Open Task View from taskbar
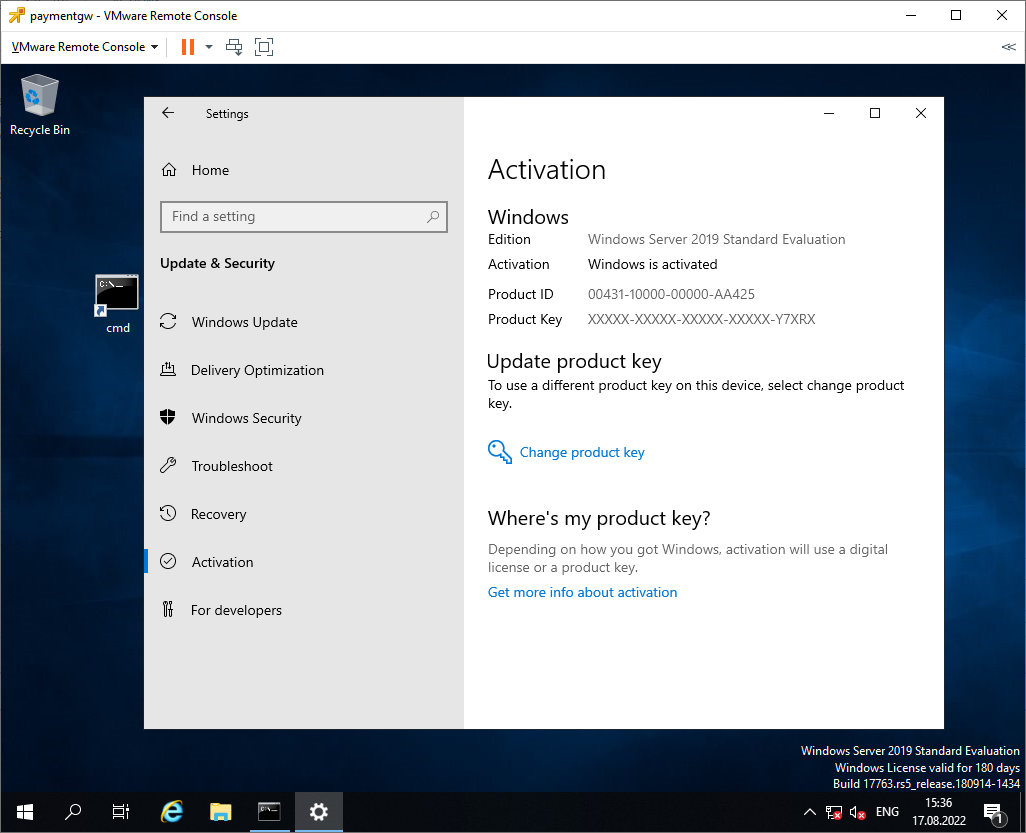Image resolution: width=1026 pixels, height=833 pixels. [x=121, y=812]
